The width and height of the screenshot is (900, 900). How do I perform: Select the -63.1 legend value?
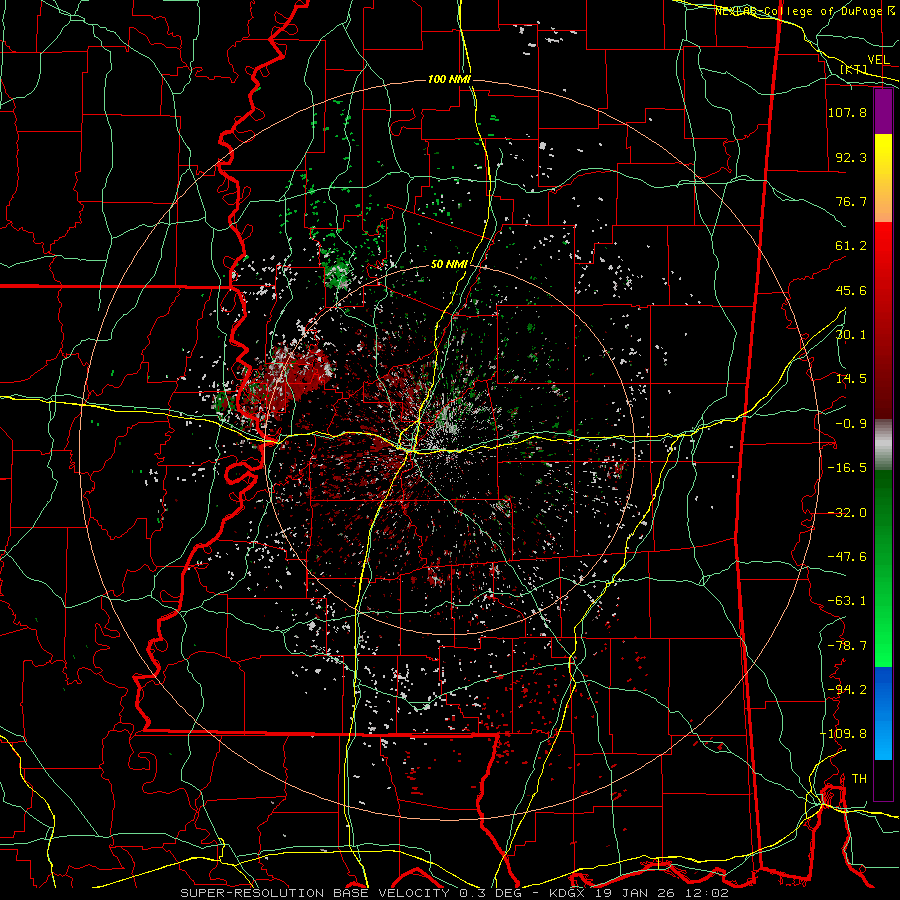click(x=847, y=601)
